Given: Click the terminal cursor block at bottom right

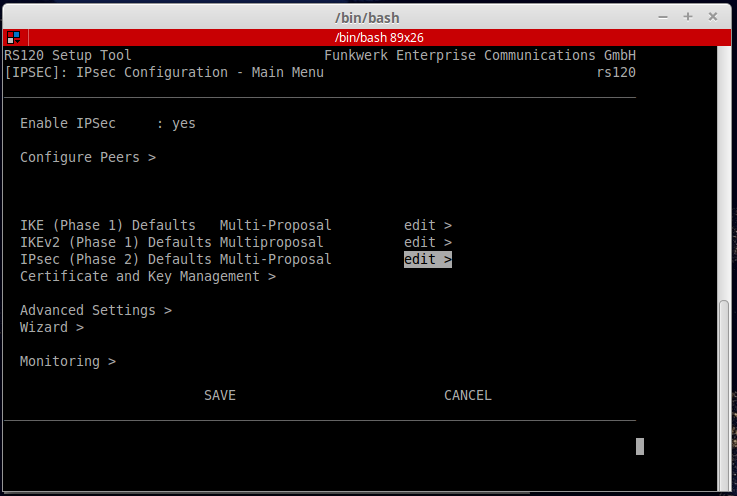Looking at the screenshot, I should tap(640, 447).
